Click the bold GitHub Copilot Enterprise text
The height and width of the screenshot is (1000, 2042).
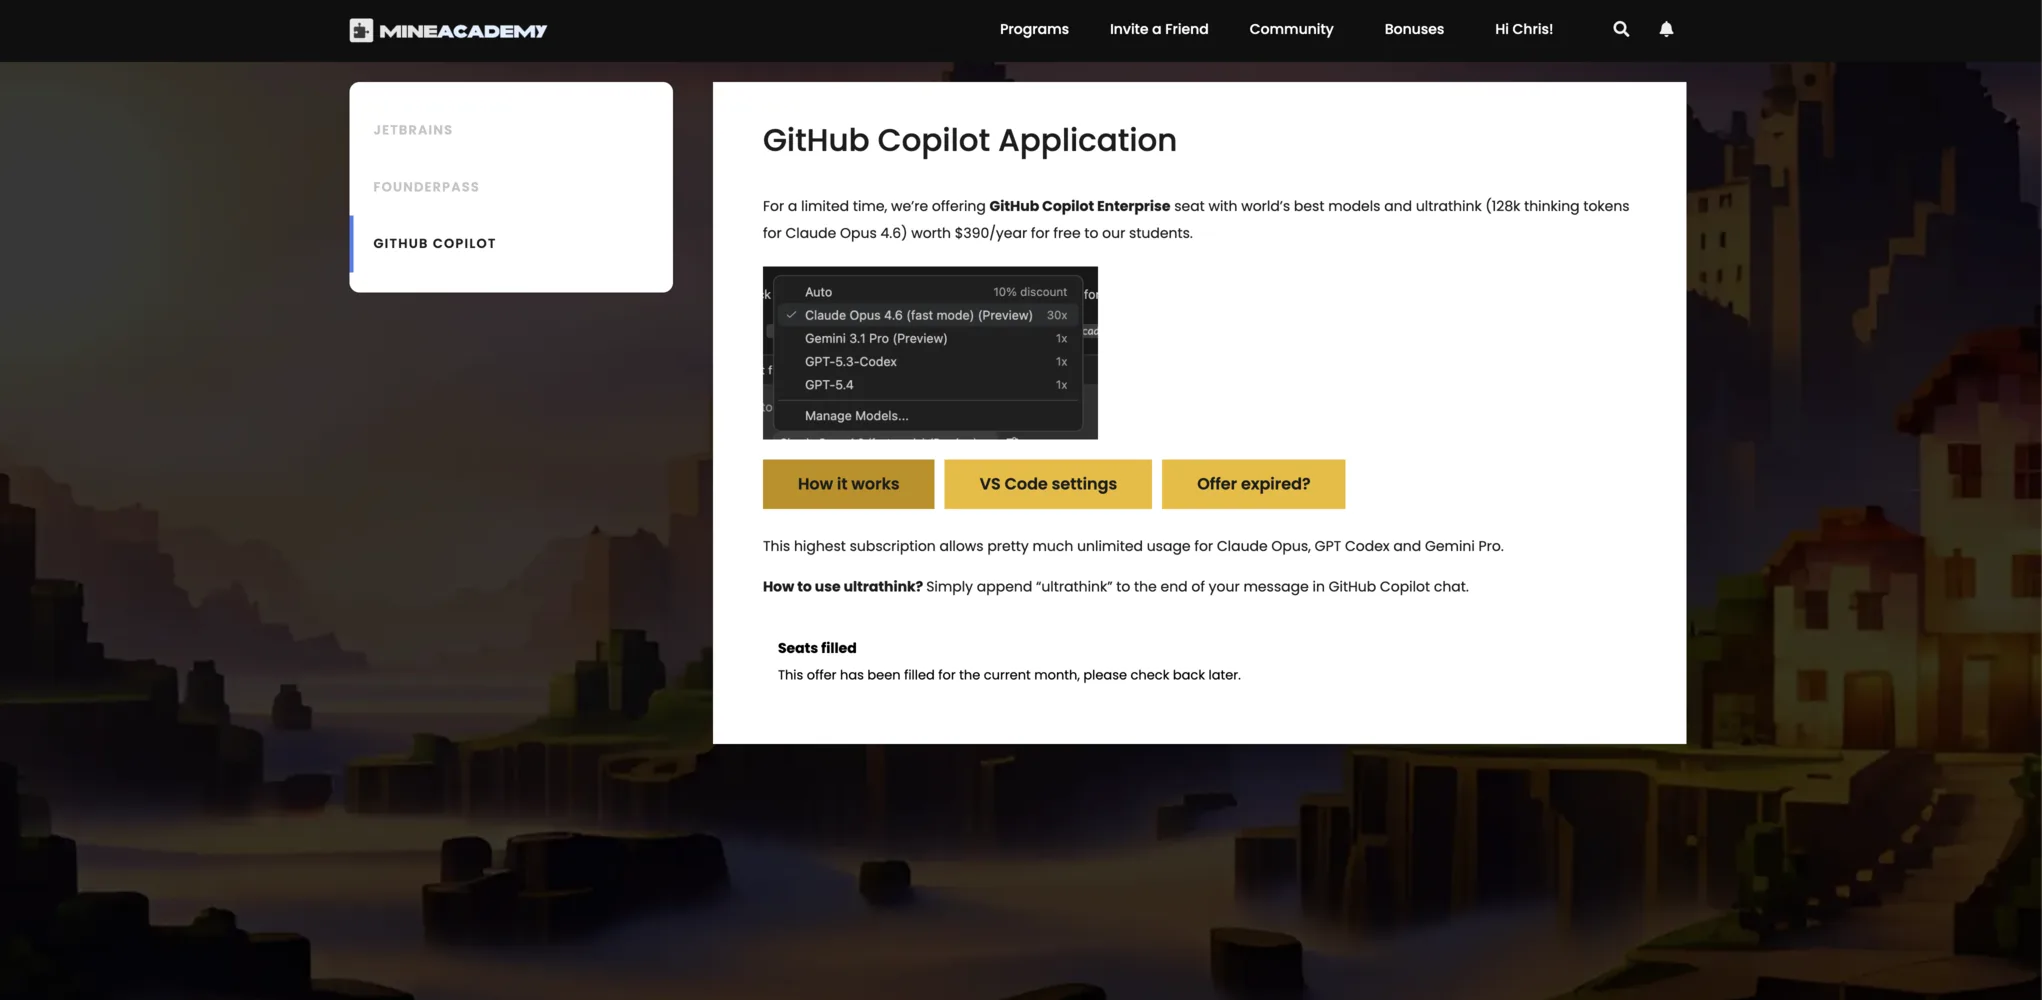coord(1079,206)
